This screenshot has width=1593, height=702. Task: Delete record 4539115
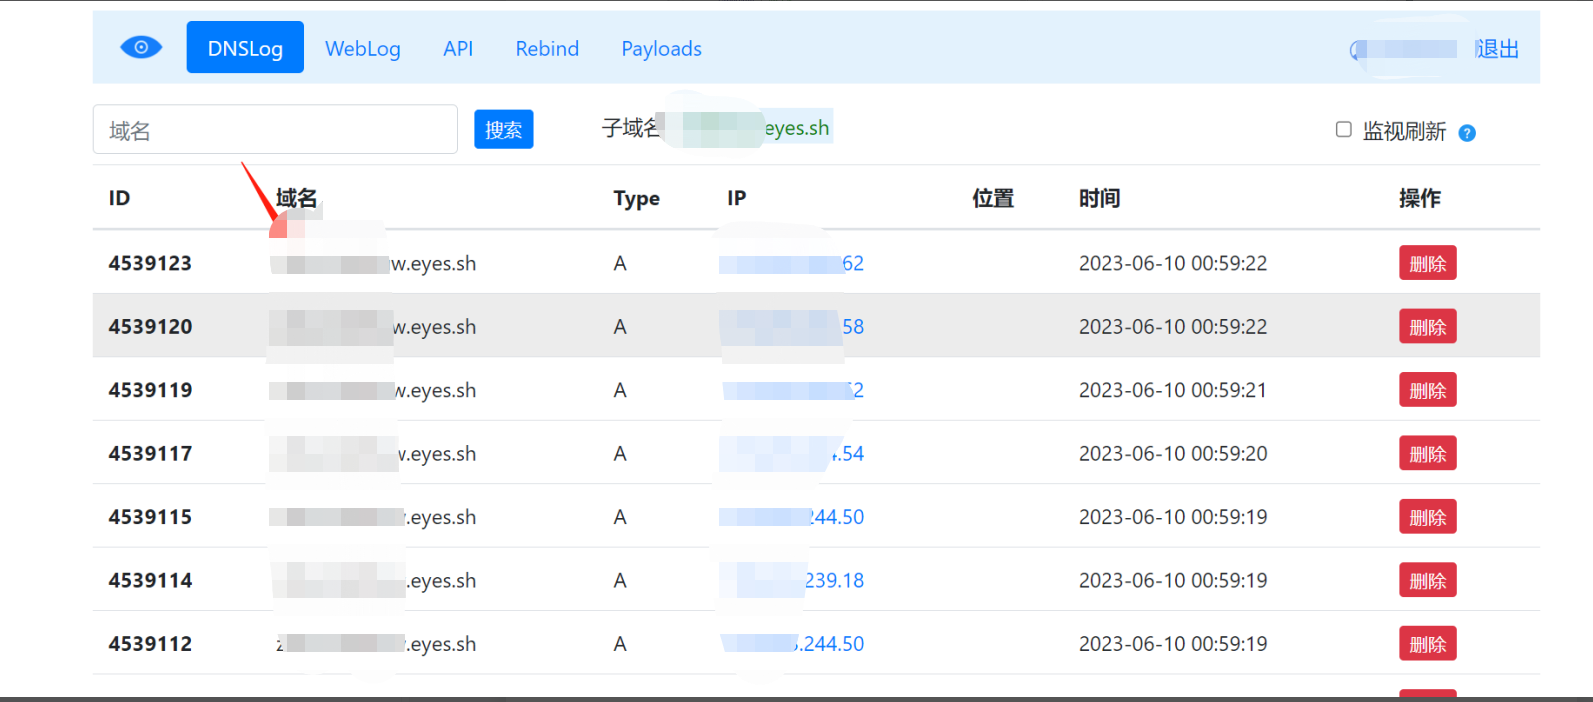[1427, 517]
